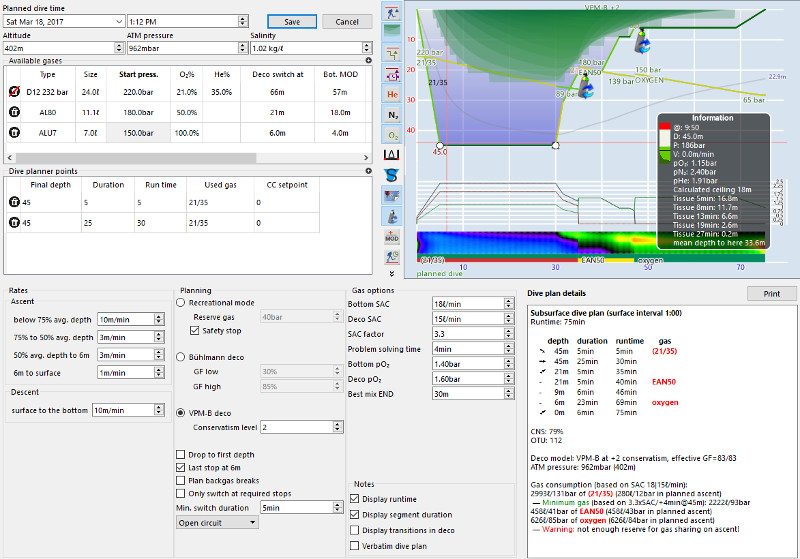Select Bühlmann deco radio button
The width and height of the screenshot is (800, 559).
(x=181, y=357)
